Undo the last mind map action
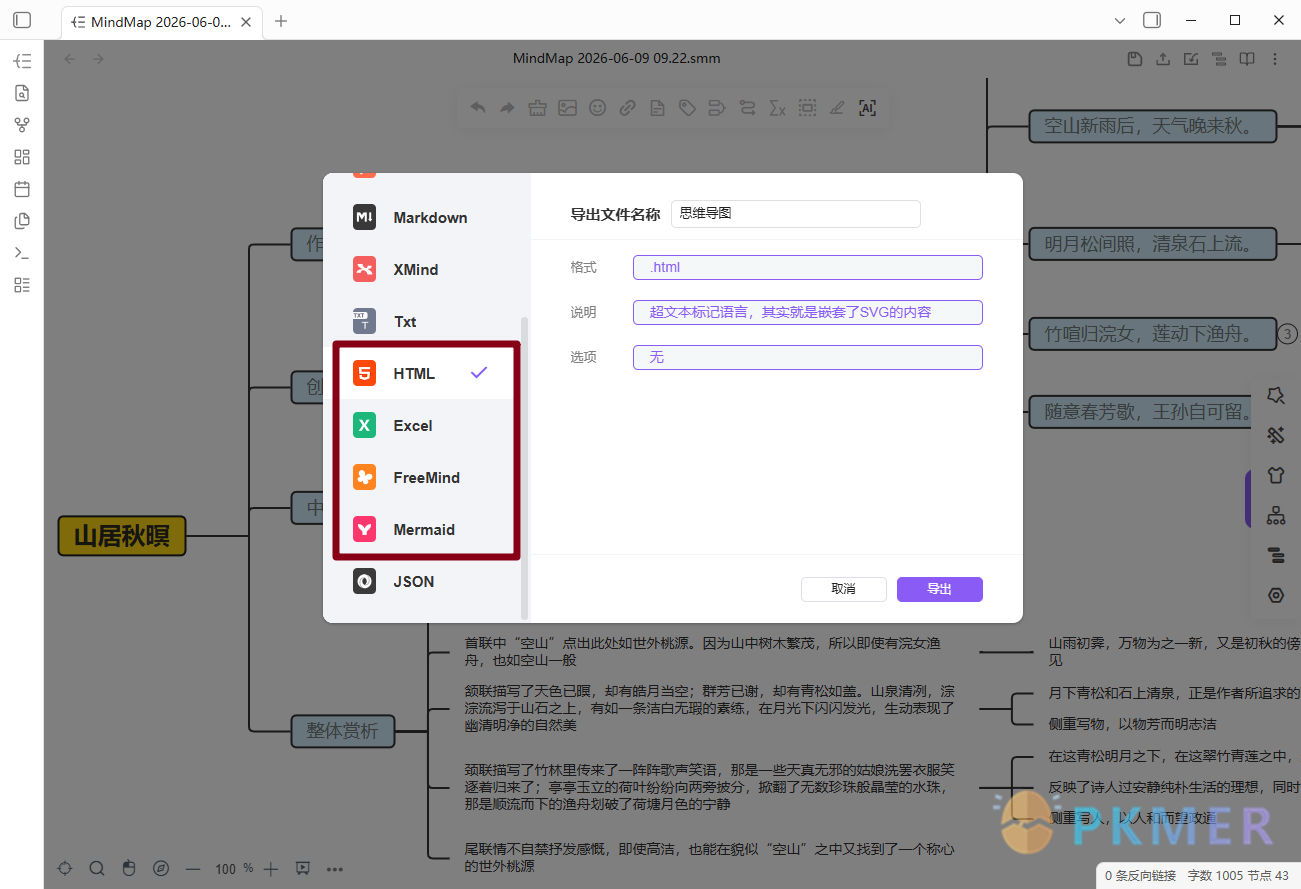 coord(478,108)
